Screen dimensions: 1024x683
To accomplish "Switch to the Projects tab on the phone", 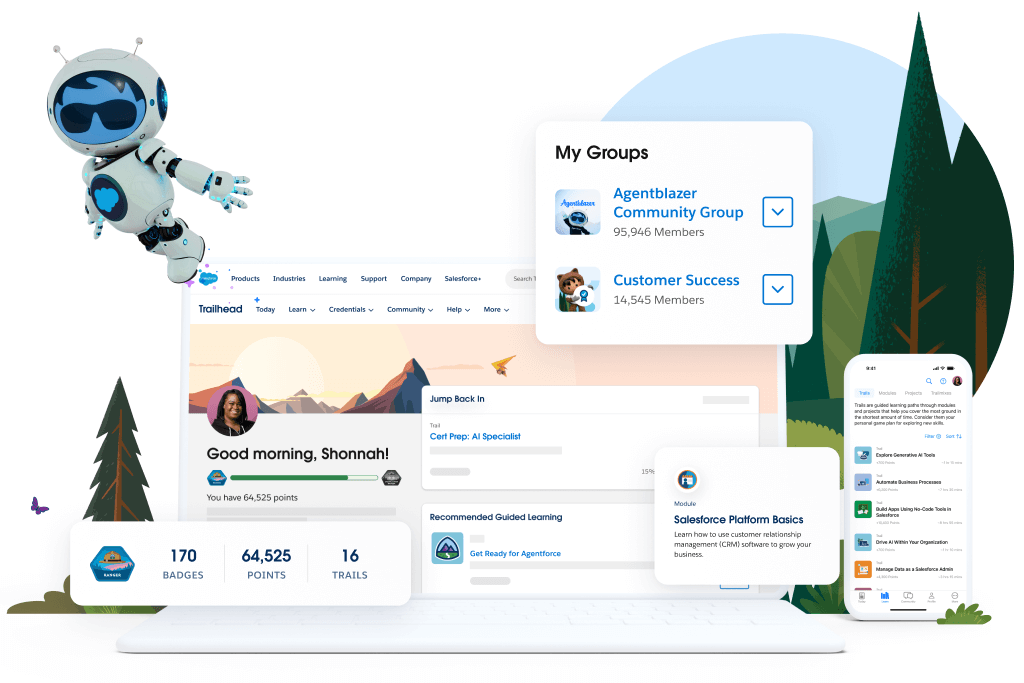I will pos(913,393).
